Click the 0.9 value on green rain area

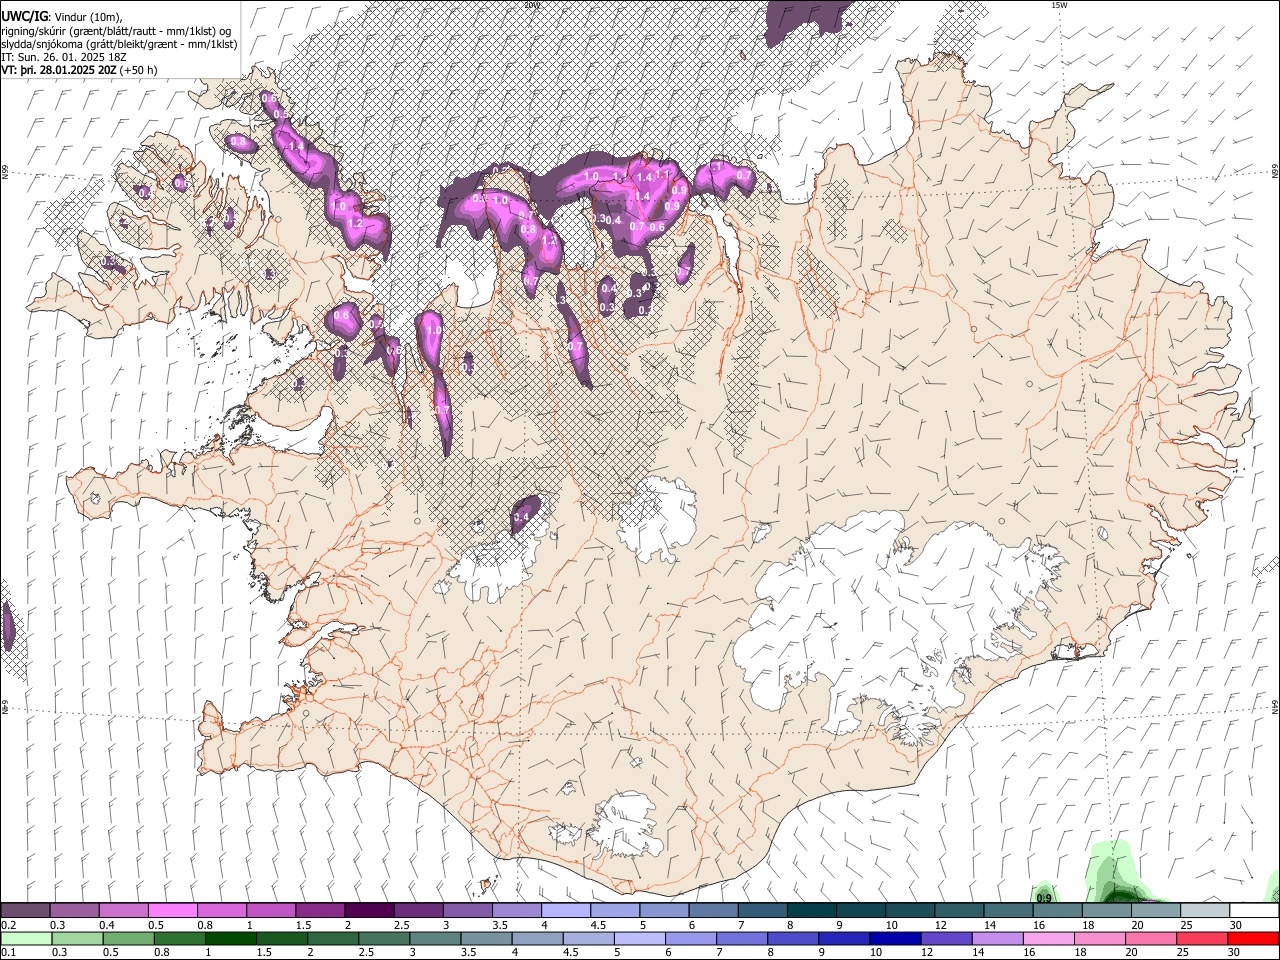(1044, 898)
